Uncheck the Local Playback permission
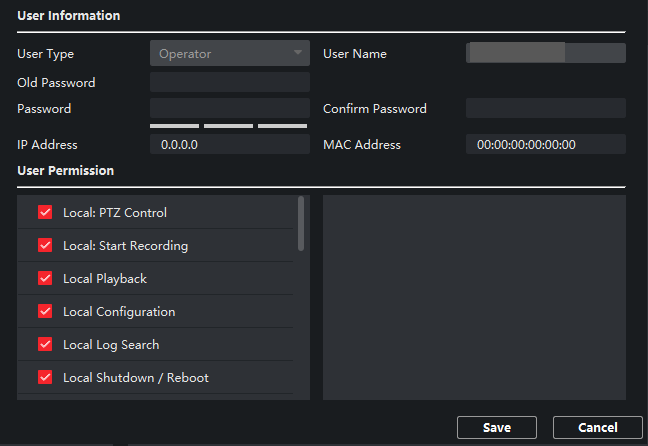Image resolution: width=648 pixels, height=446 pixels. point(45,278)
